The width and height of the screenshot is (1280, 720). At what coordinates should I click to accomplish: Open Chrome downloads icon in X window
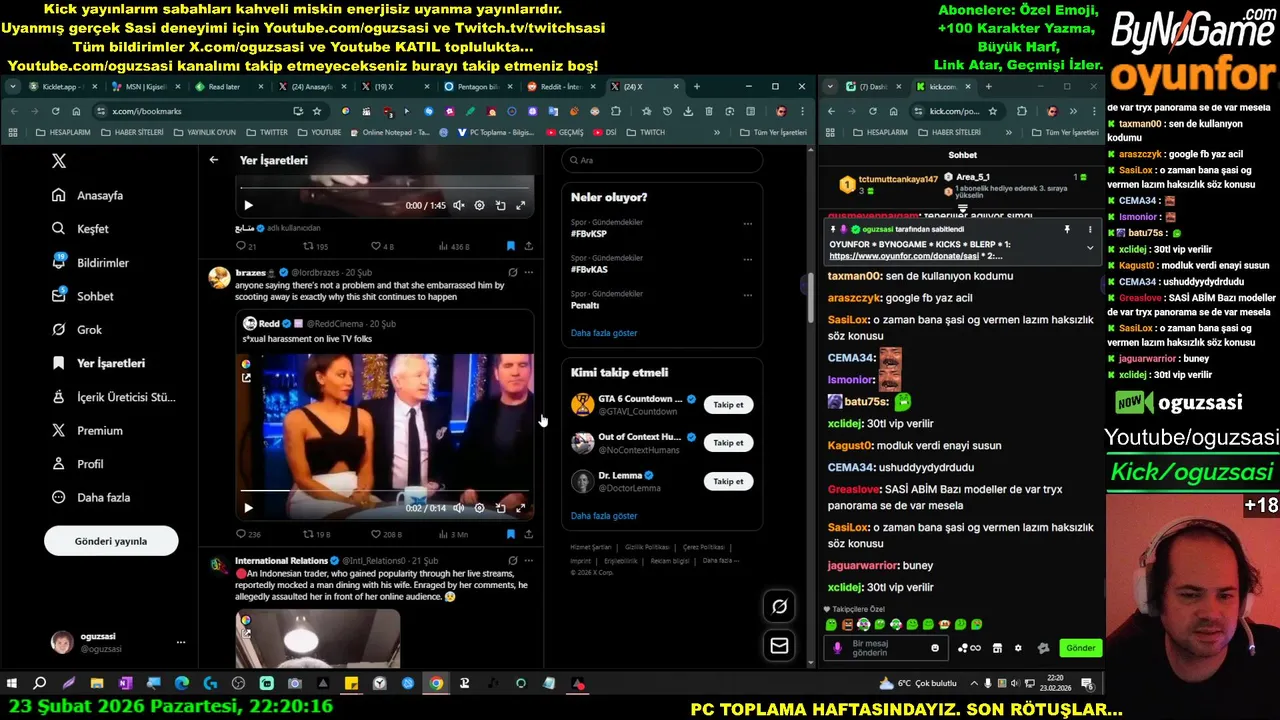(x=687, y=111)
